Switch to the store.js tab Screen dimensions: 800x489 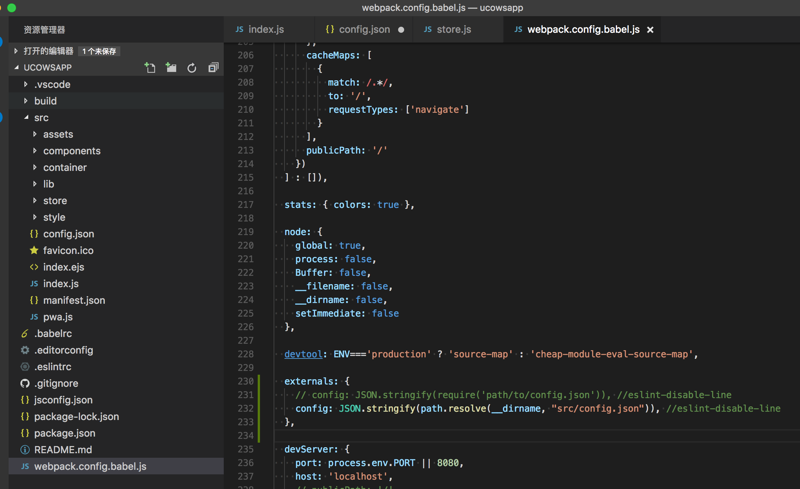pos(453,30)
